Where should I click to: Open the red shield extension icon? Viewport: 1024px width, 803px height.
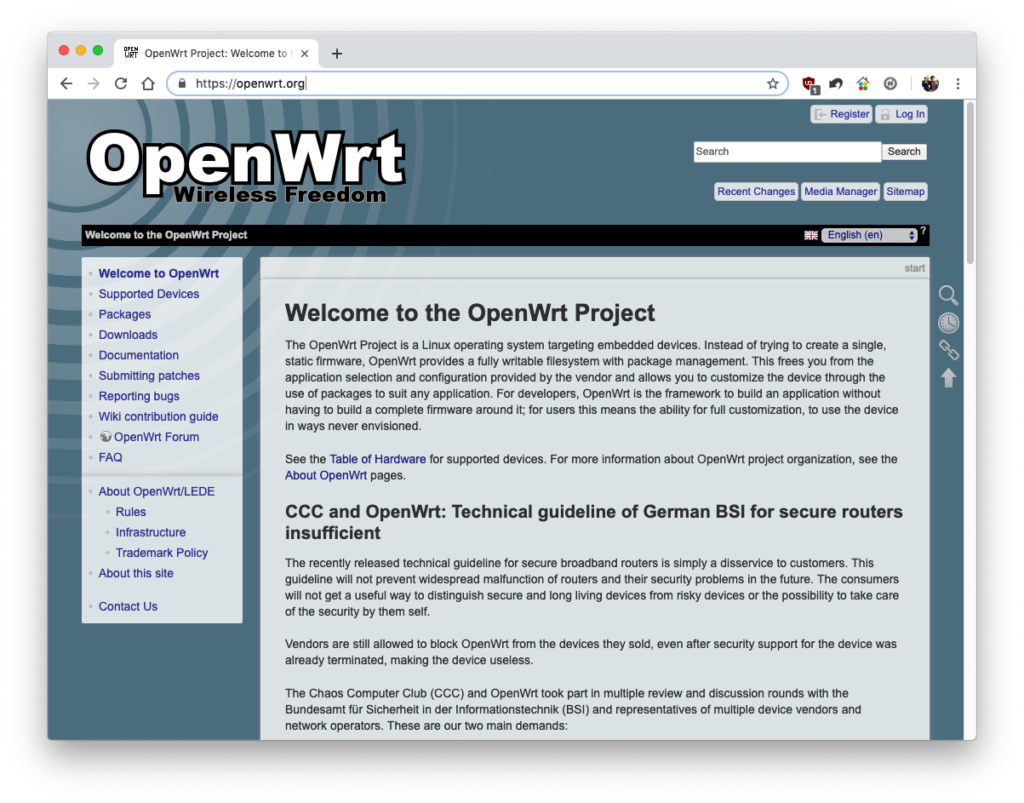pyautogui.click(x=810, y=84)
